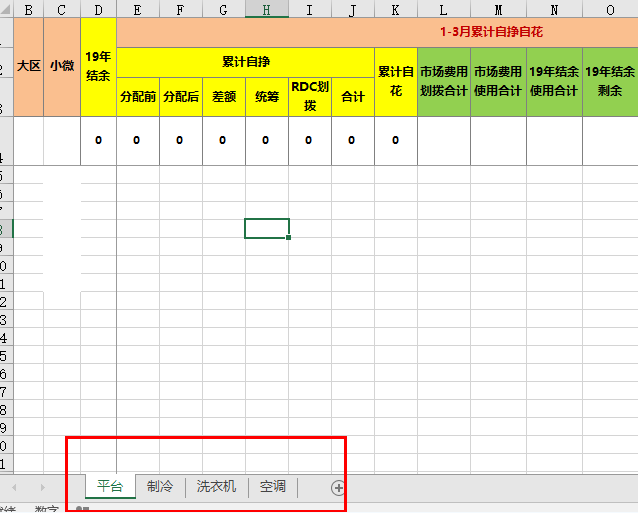Viewport: 638px width, 513px height.
Task: Click the 分配前 header cell
Action: (x=138, y=97)
